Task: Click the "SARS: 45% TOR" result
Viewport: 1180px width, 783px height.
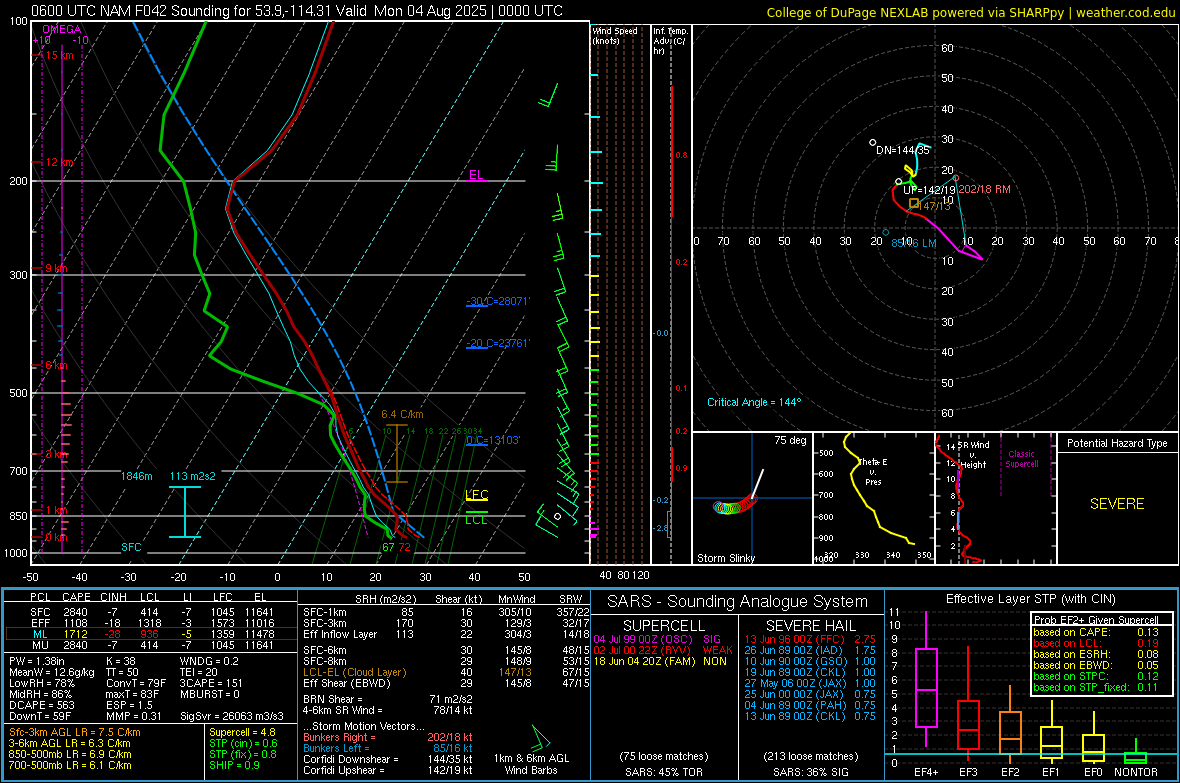Action: pos(664,772)
